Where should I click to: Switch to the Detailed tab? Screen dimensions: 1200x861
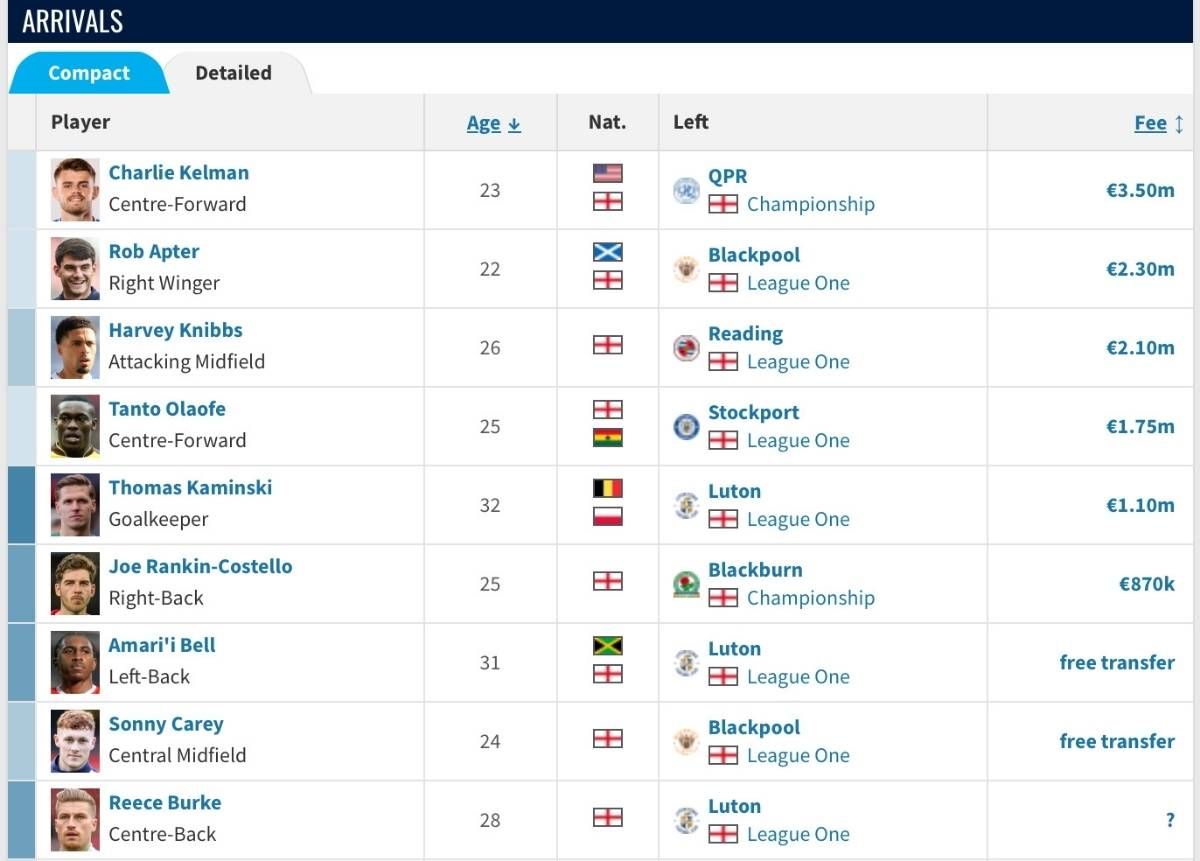[x=233, y=73]
